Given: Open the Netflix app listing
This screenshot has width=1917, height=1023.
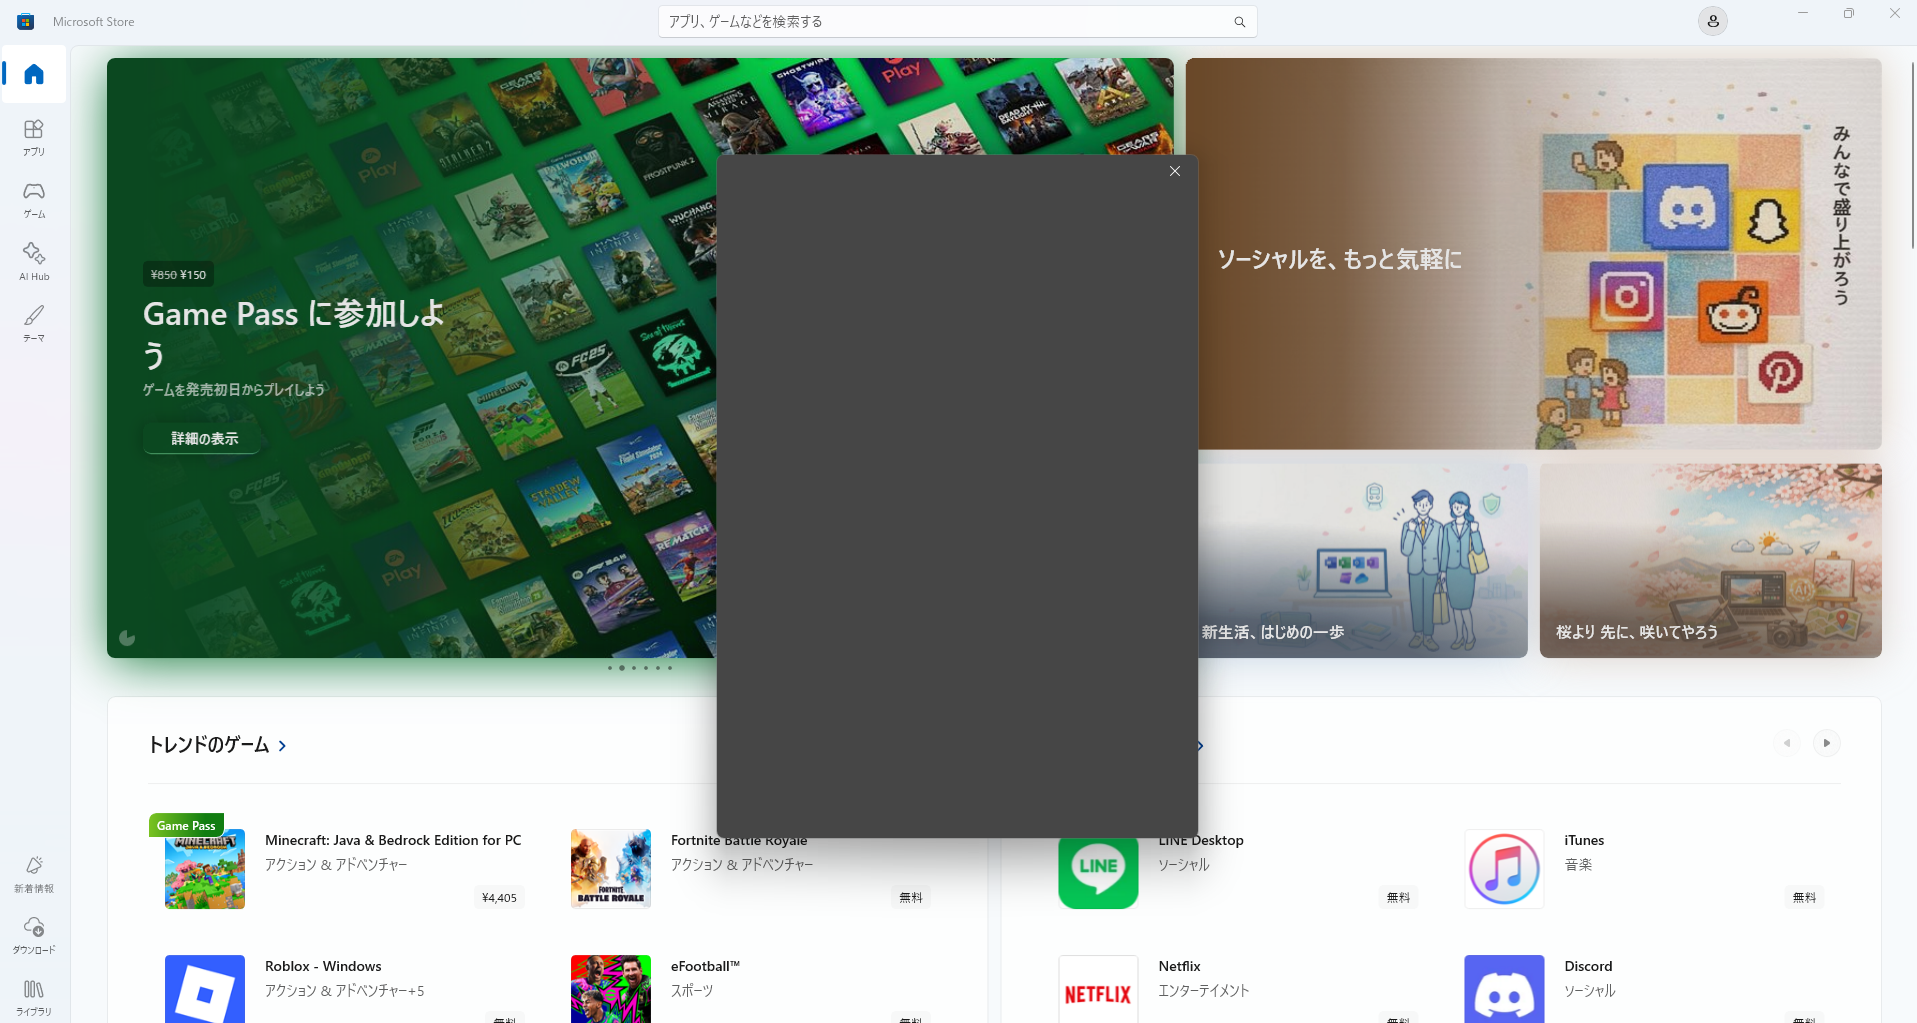Looking at the screenshot, I should point(1179,966).
